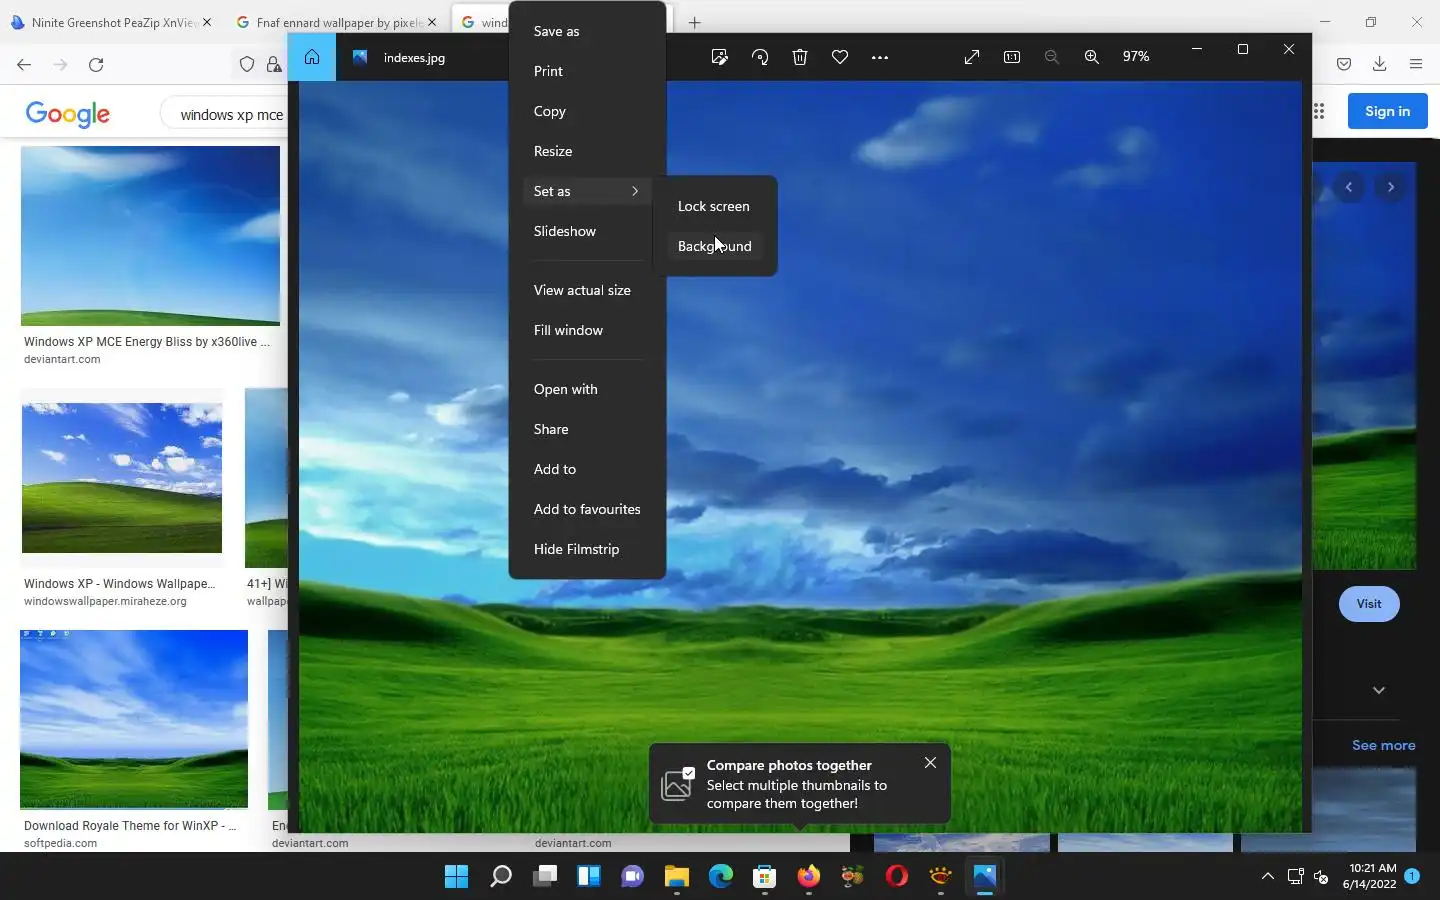1440x900 pixels.
Task: Open Firefox Pocket save icon
Action: pos(1344,65)
